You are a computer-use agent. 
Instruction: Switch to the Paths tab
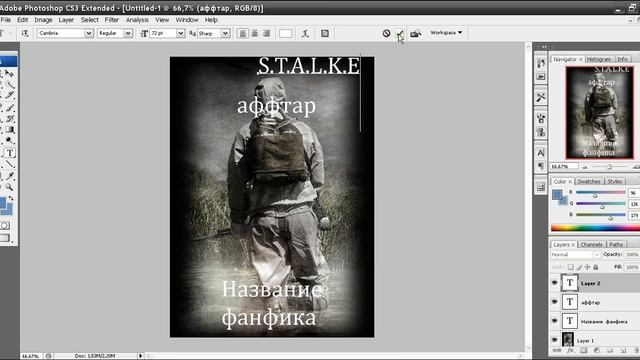tap(616, 244)
